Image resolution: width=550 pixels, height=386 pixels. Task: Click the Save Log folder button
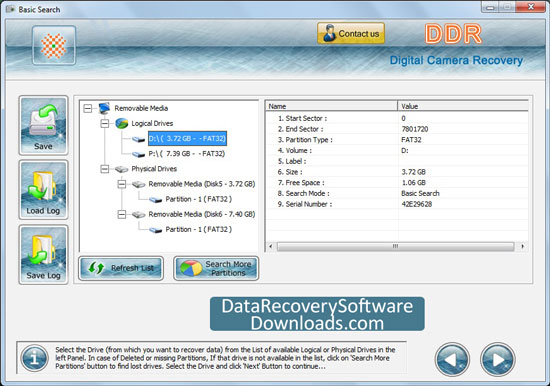[x=43, y=254]
